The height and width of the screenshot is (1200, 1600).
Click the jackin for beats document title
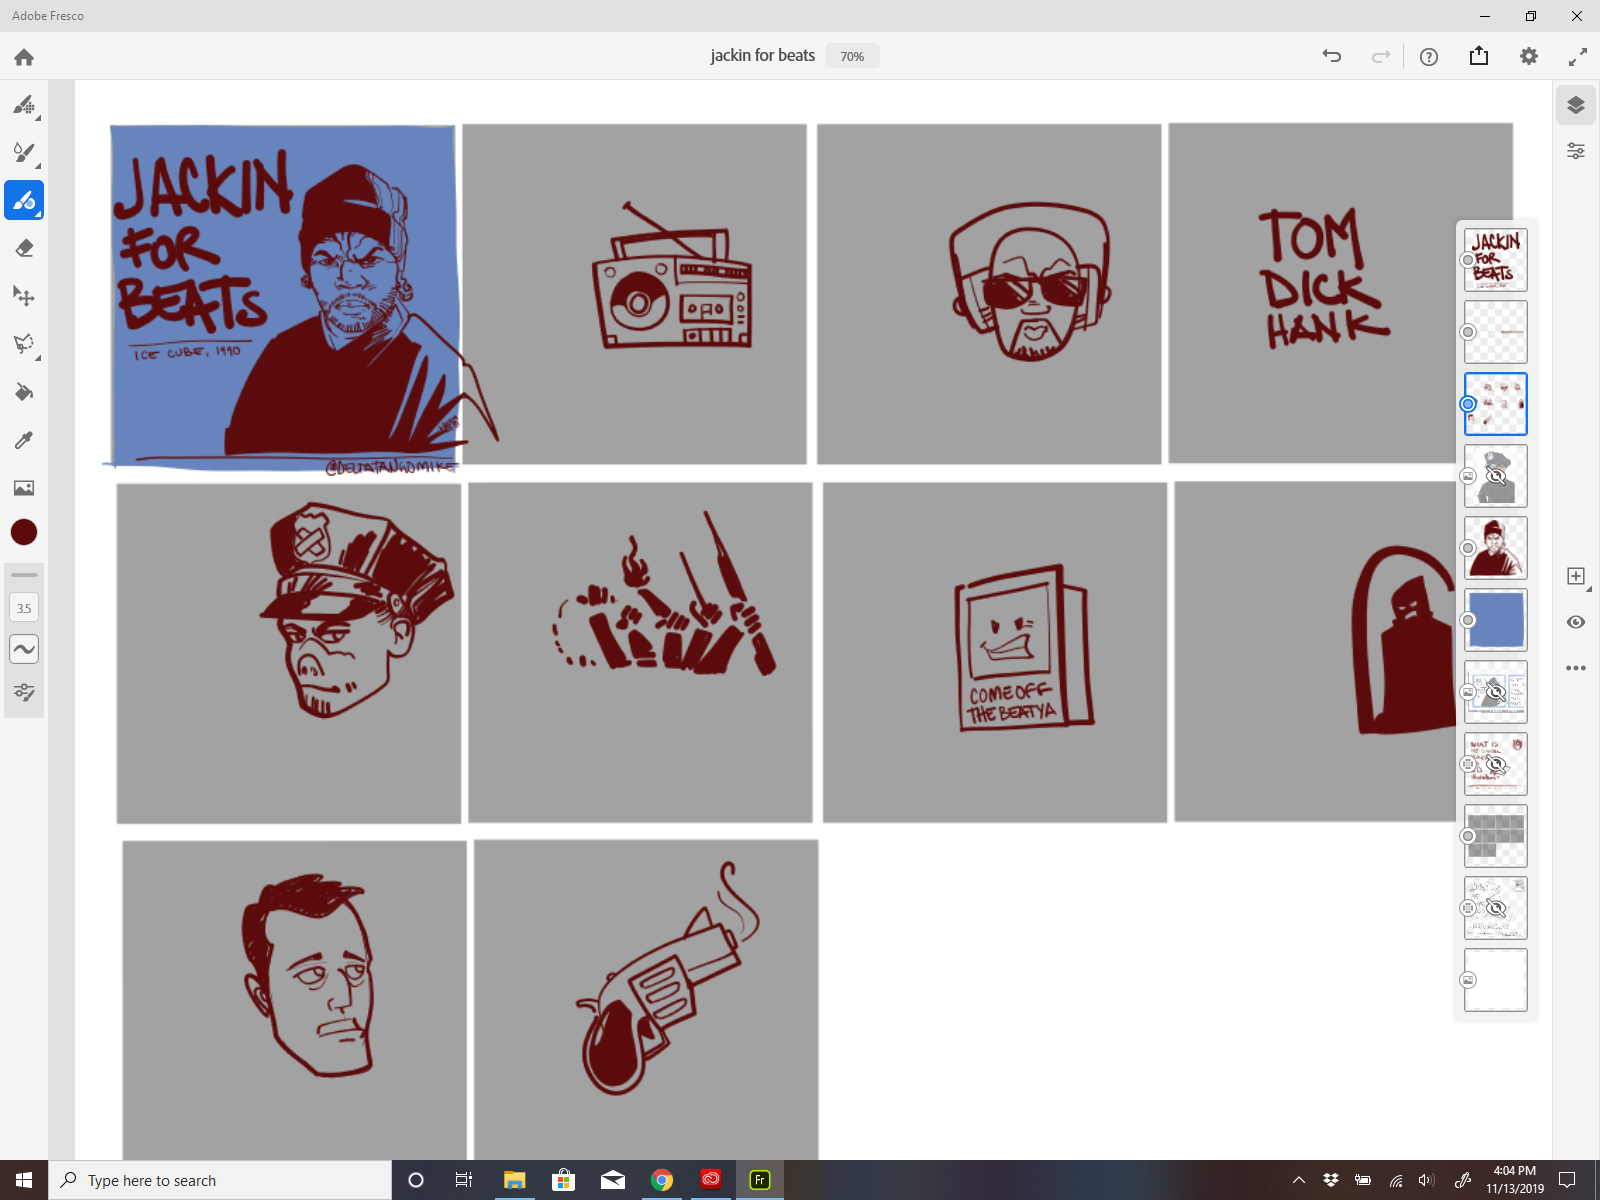[x=763, y=56]
